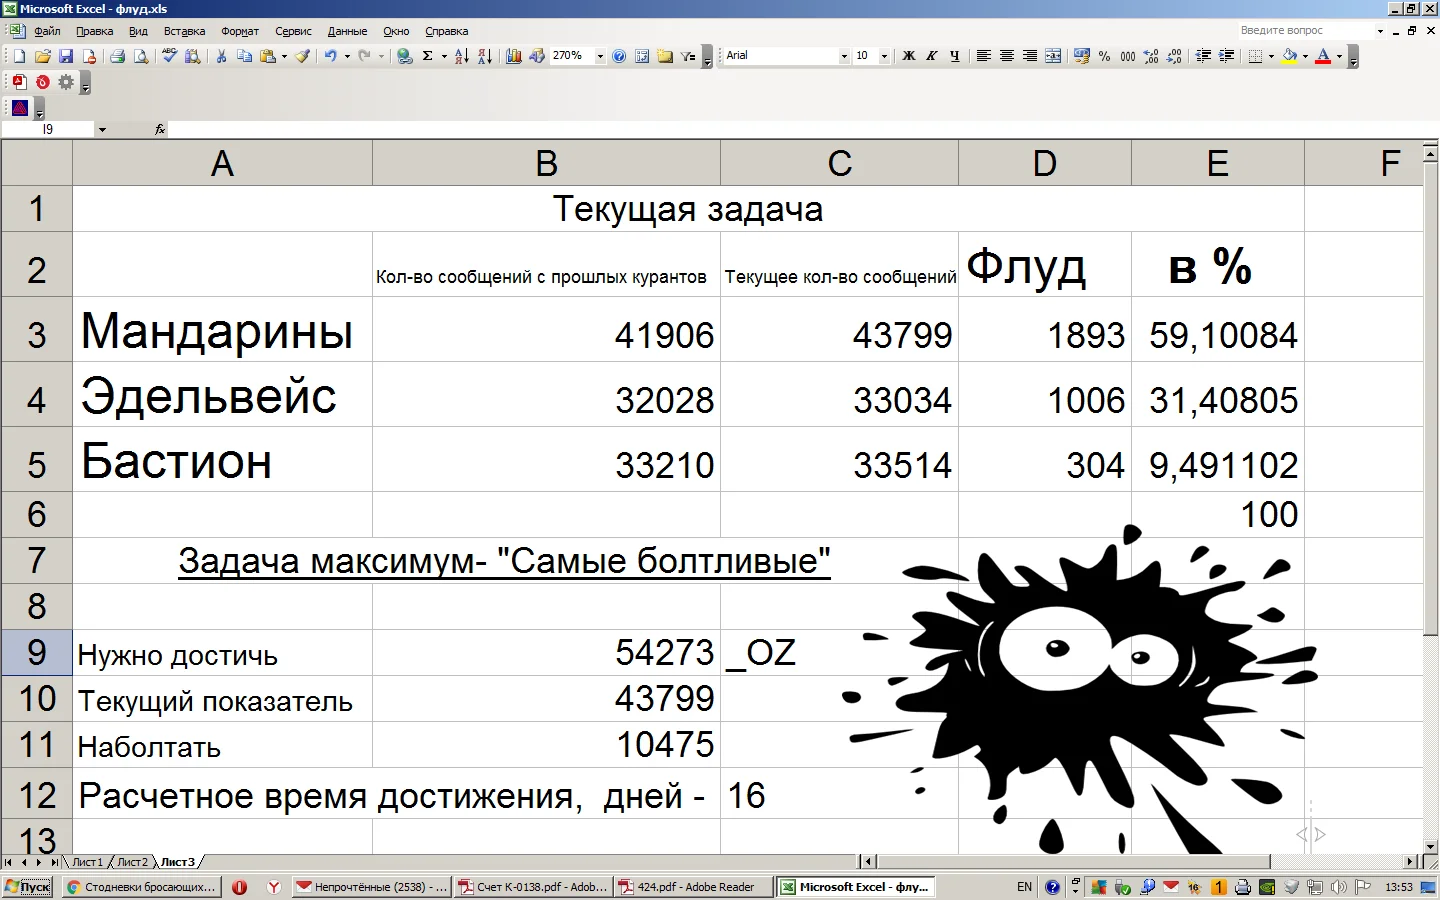Viewport: 1440px width, 900px height.
Task: Toggle bold (Ж) formatting
Action: click(908, 56)
